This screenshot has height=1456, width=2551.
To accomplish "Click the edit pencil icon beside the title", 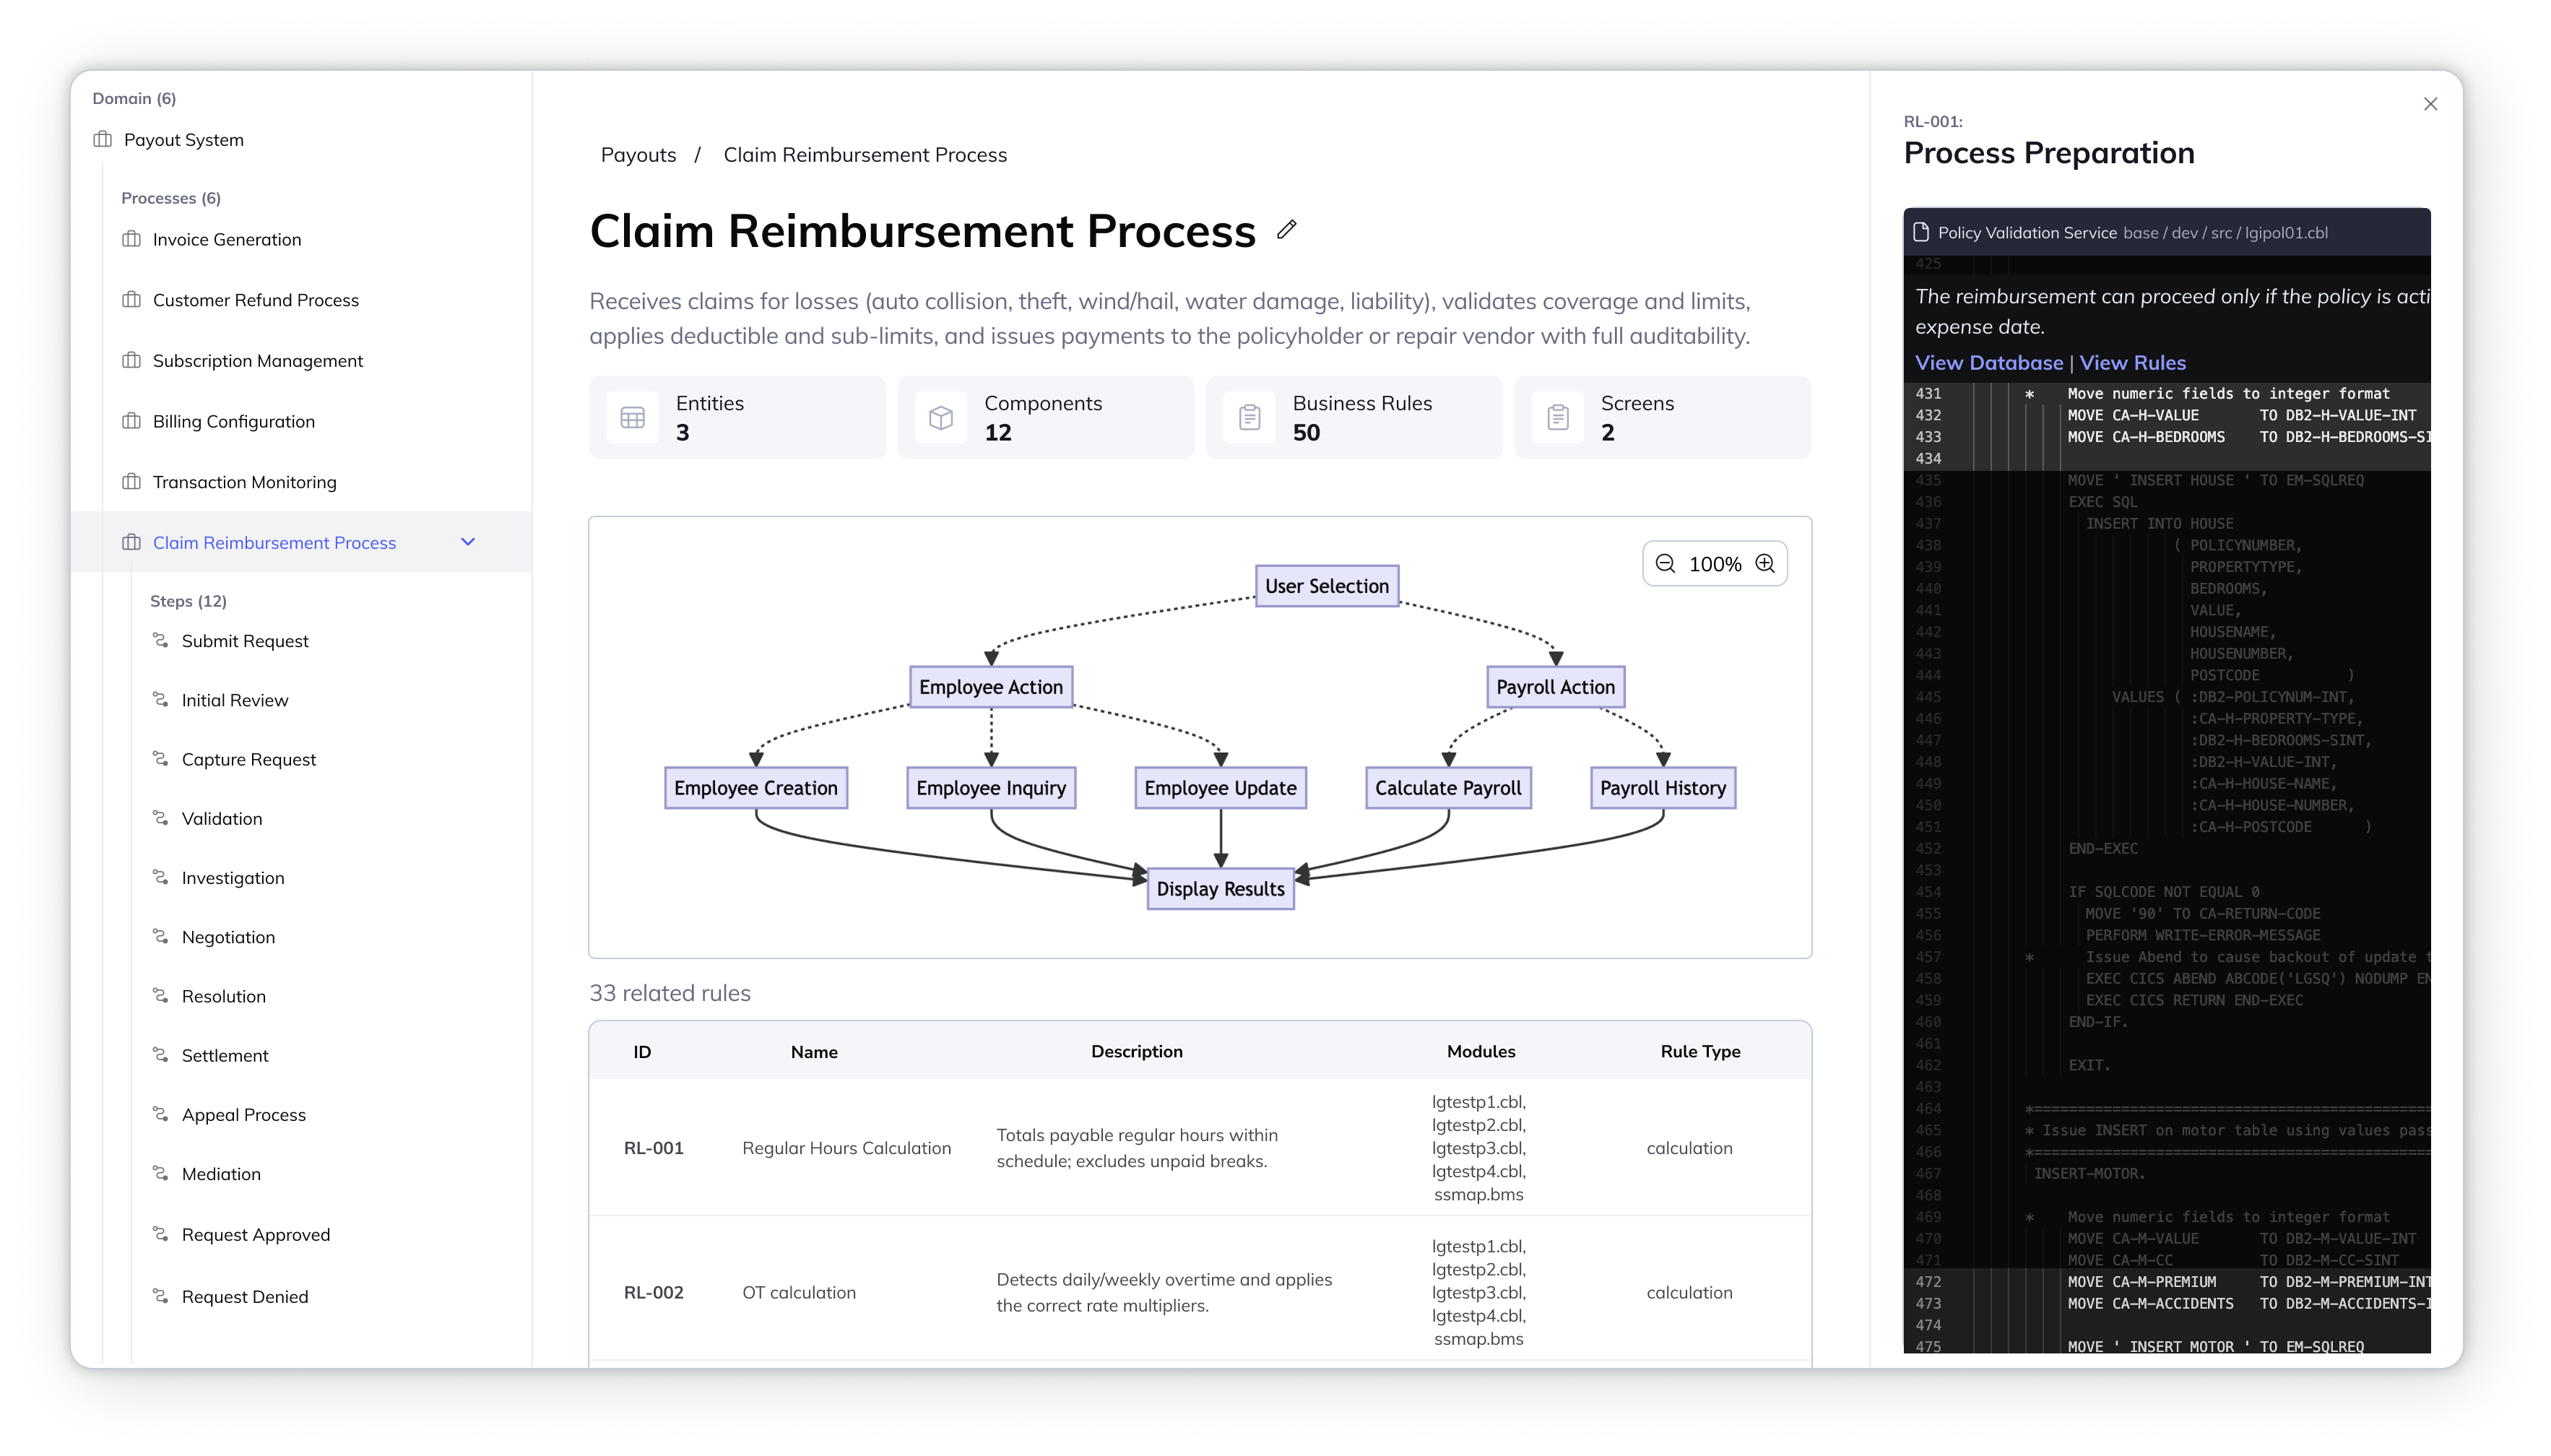I will pos(1287,230).
